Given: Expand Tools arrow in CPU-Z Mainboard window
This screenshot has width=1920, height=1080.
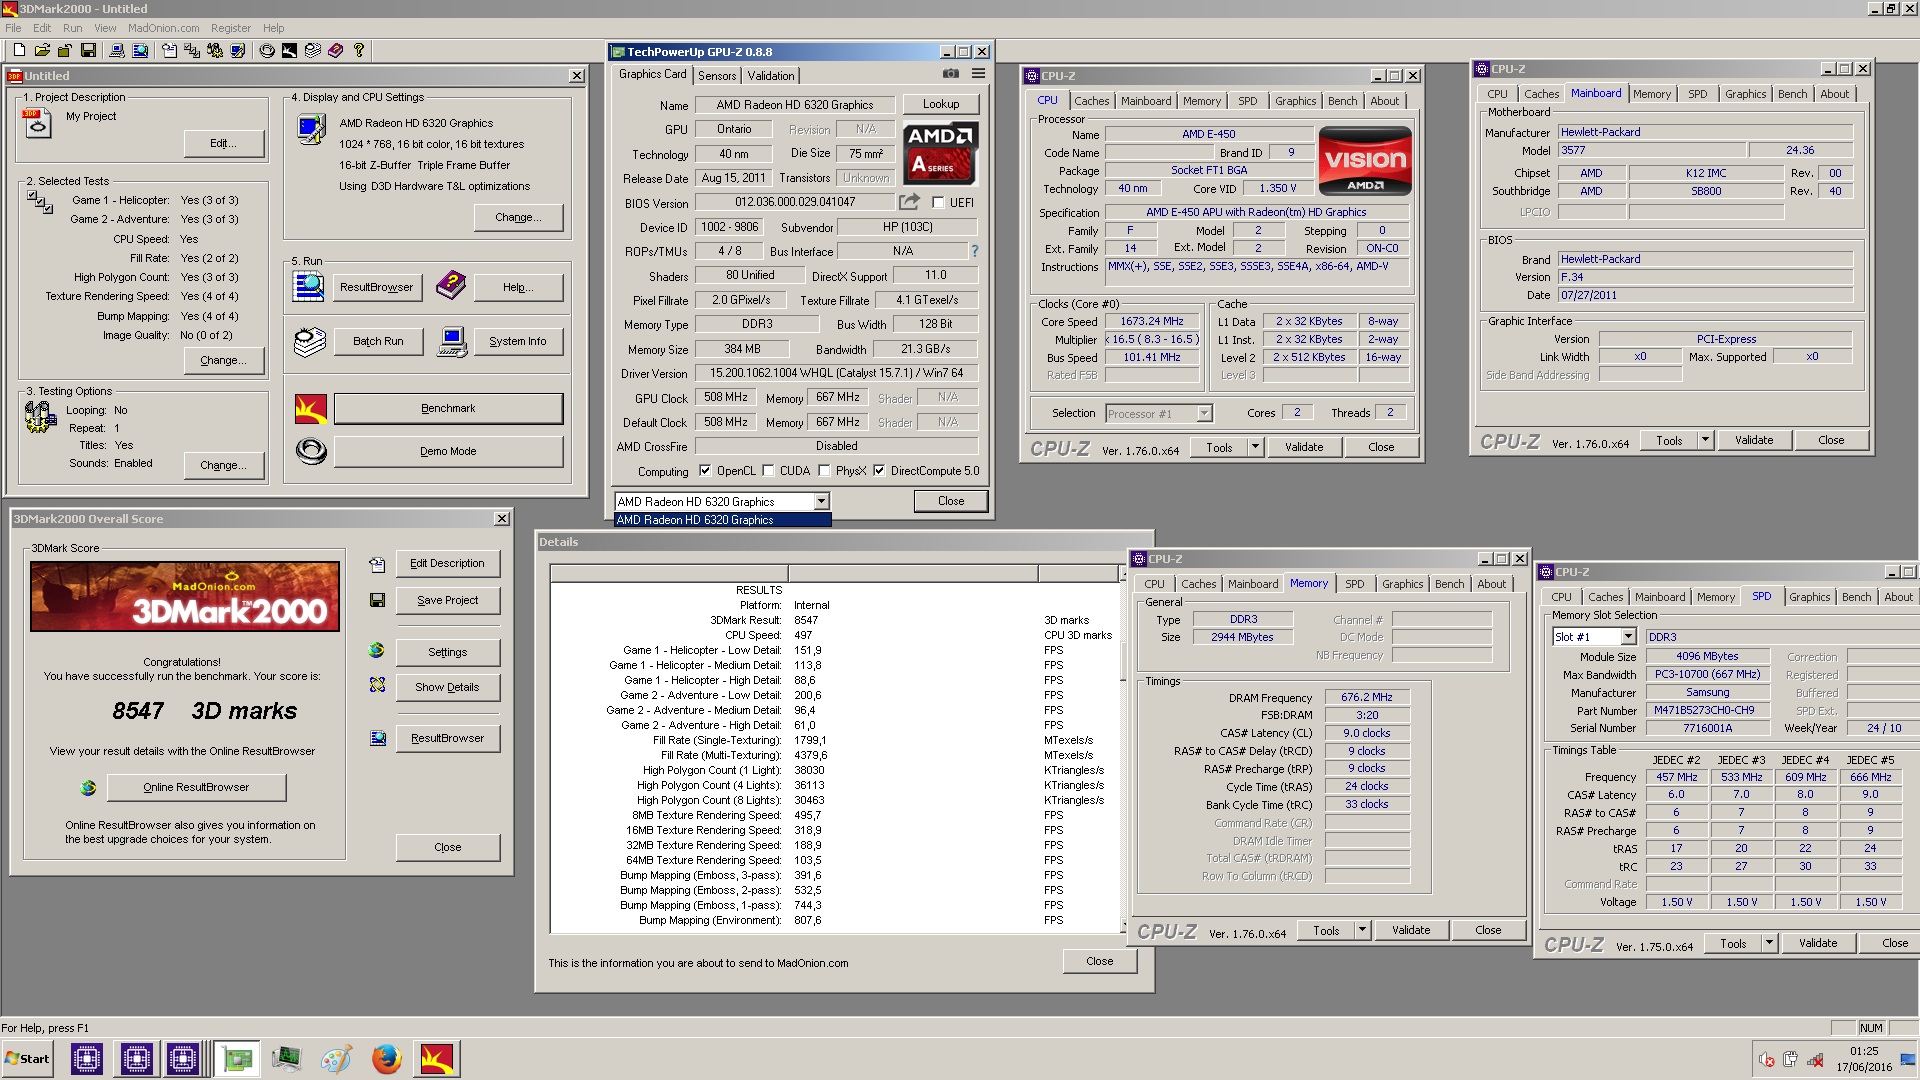Looking at the screenshot, I should (x=1705, y=440).
